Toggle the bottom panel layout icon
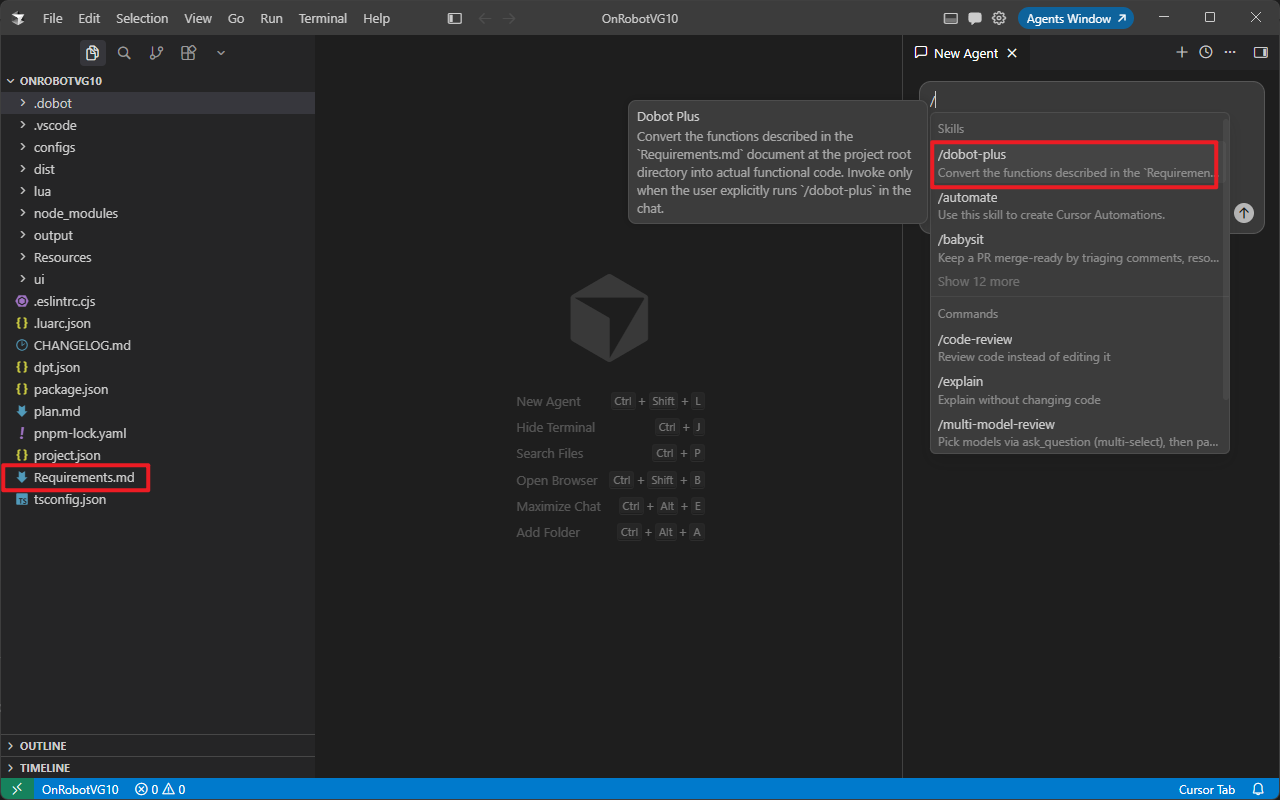 point(950,18)
